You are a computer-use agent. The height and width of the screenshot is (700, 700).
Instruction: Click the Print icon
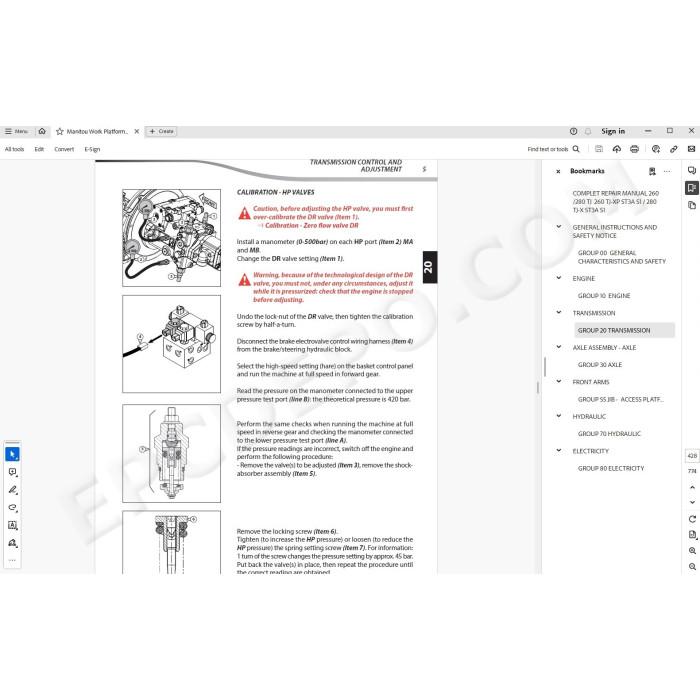pos(634,149)
